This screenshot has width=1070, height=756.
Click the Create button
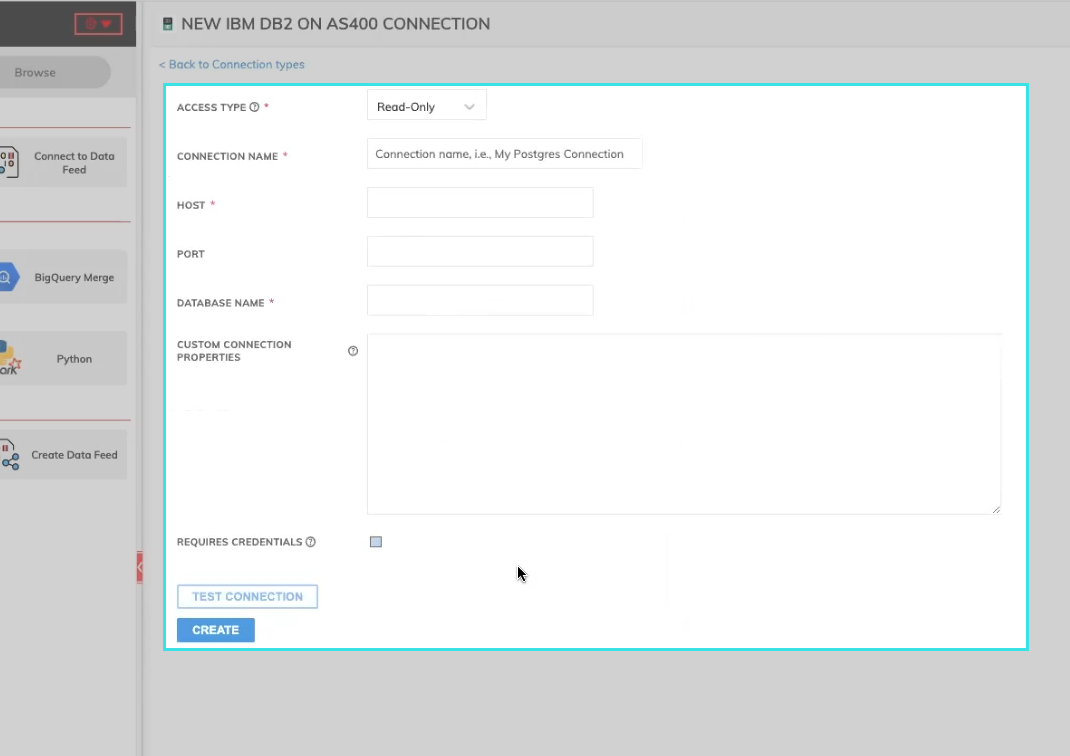coord(216,630)
